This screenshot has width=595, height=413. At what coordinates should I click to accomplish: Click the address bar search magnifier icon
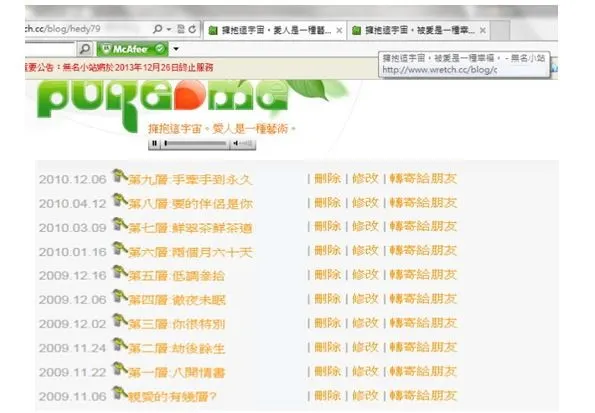click(x=157, y=29)
